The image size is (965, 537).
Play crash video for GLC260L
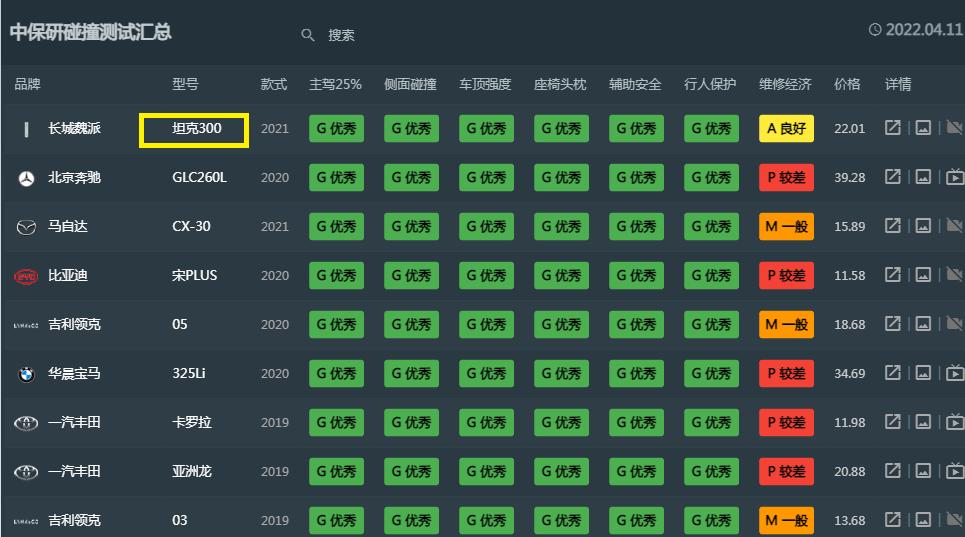click(x=955, y=177)
